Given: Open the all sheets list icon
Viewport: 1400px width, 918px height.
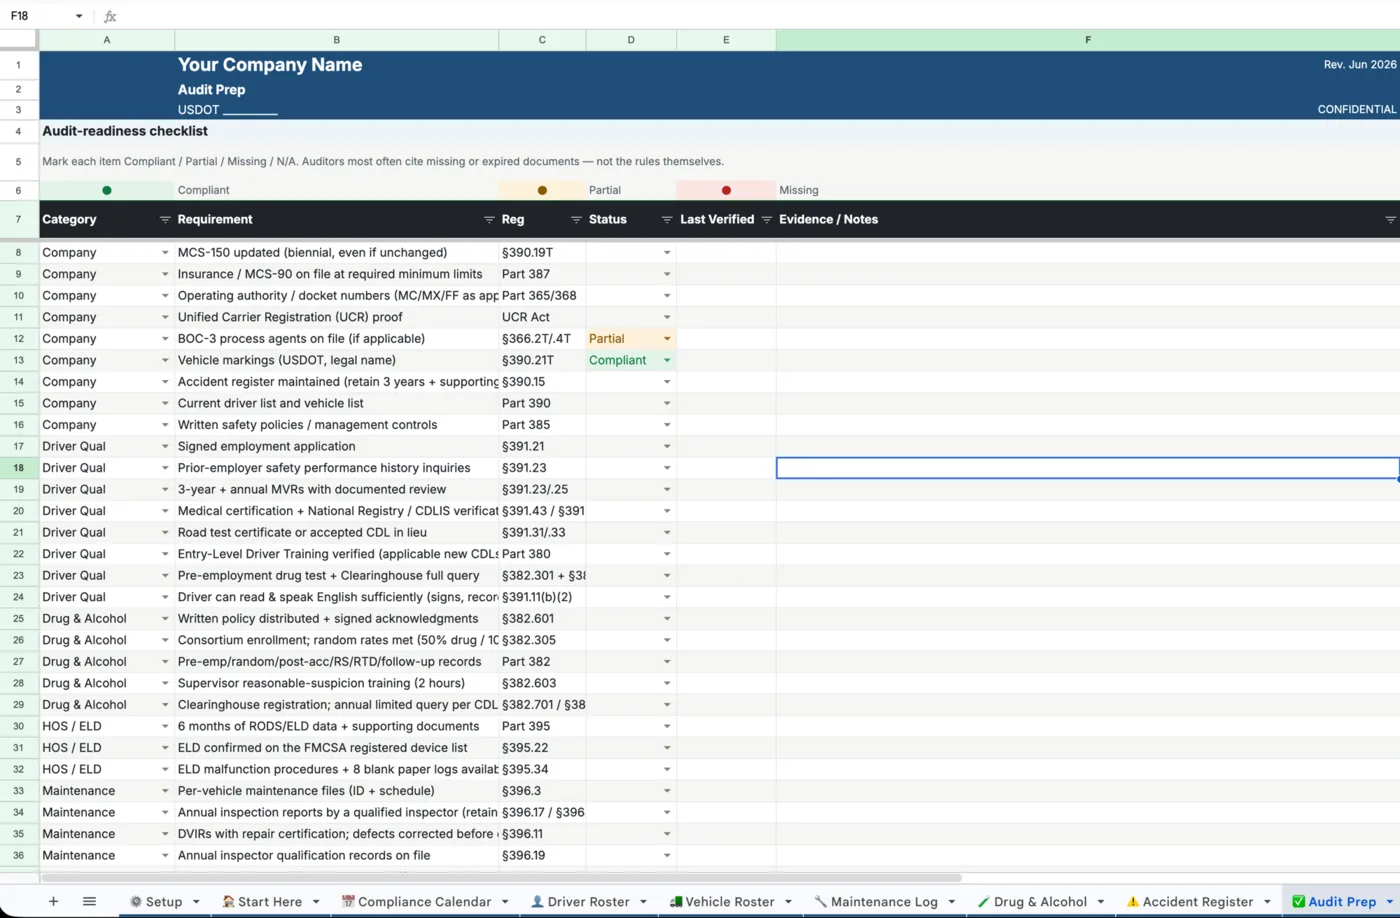Looking at the screenshot, I should point(89,901).
